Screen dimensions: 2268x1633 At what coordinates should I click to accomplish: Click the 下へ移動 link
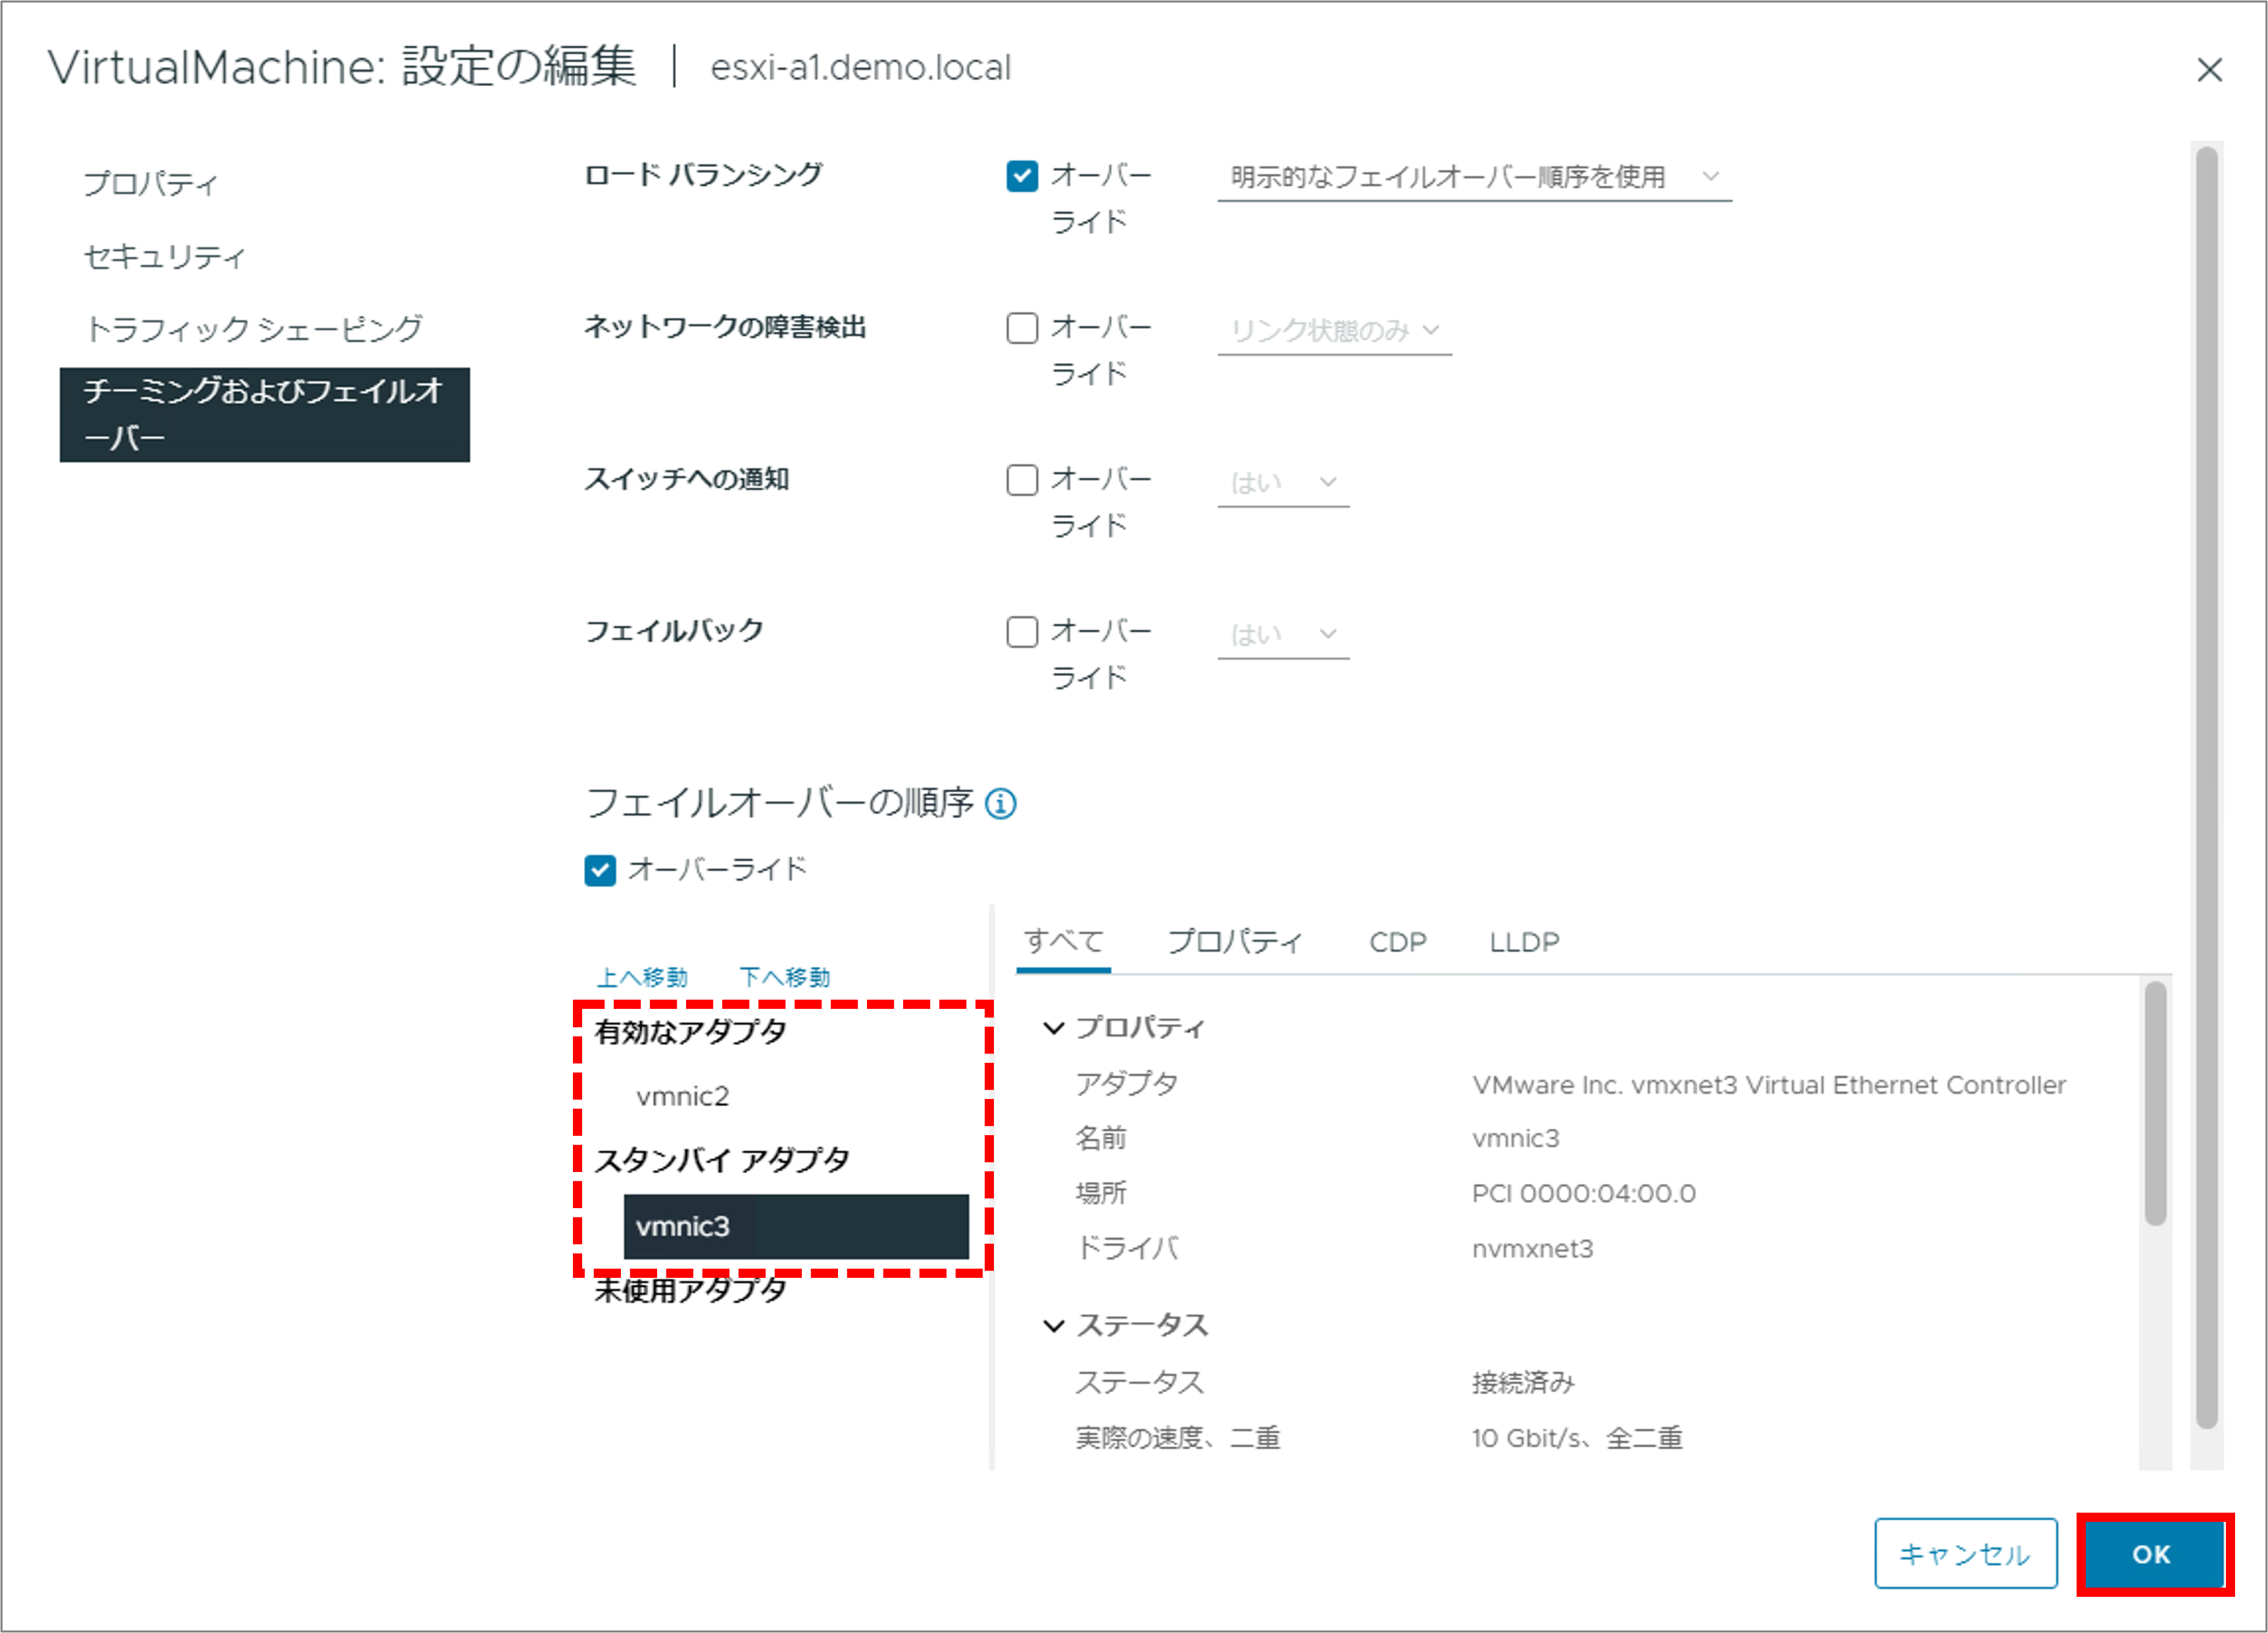tap(784, 977)
